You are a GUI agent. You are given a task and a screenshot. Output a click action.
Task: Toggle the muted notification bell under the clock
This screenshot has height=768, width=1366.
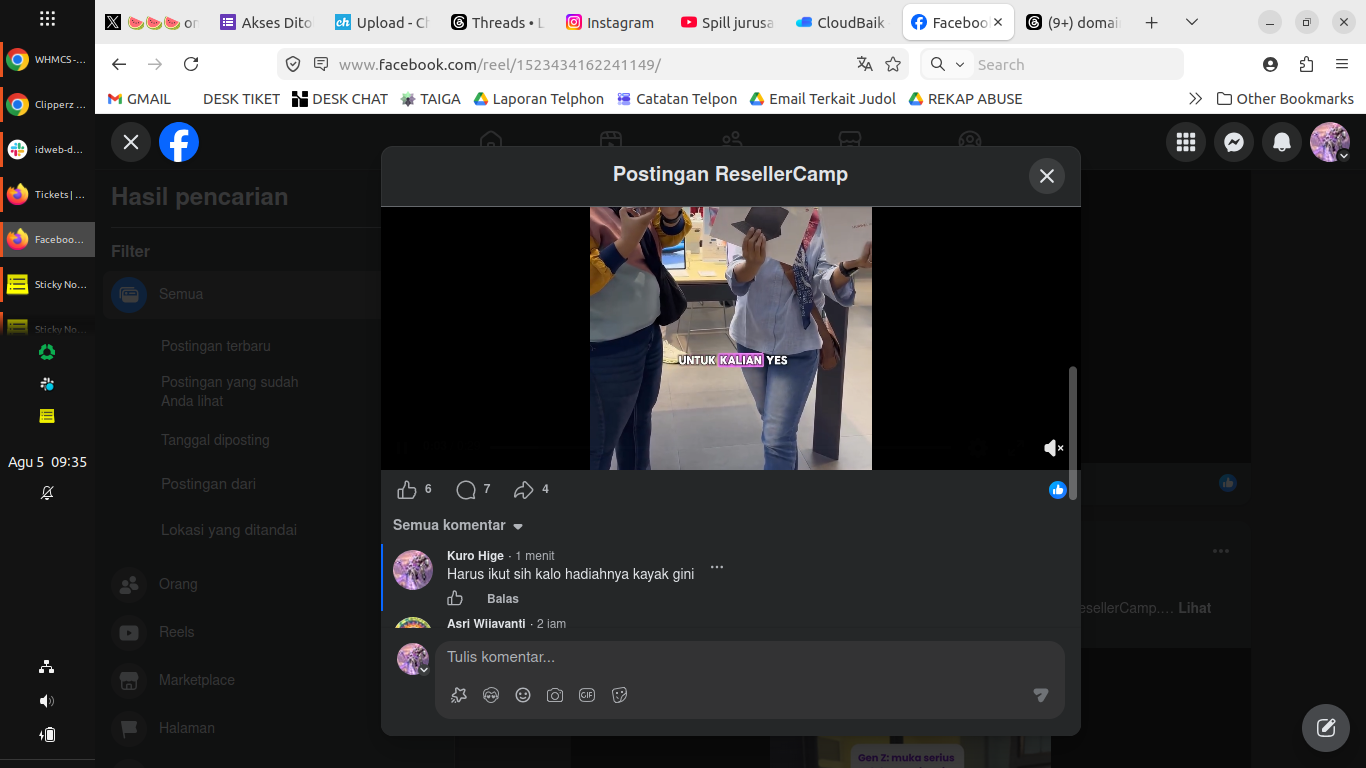pos(47,493)
